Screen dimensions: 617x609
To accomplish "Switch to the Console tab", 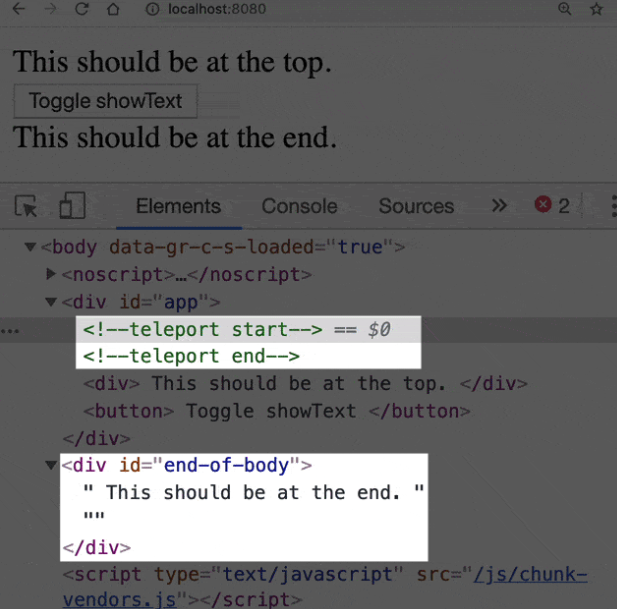I will (299, 206).
